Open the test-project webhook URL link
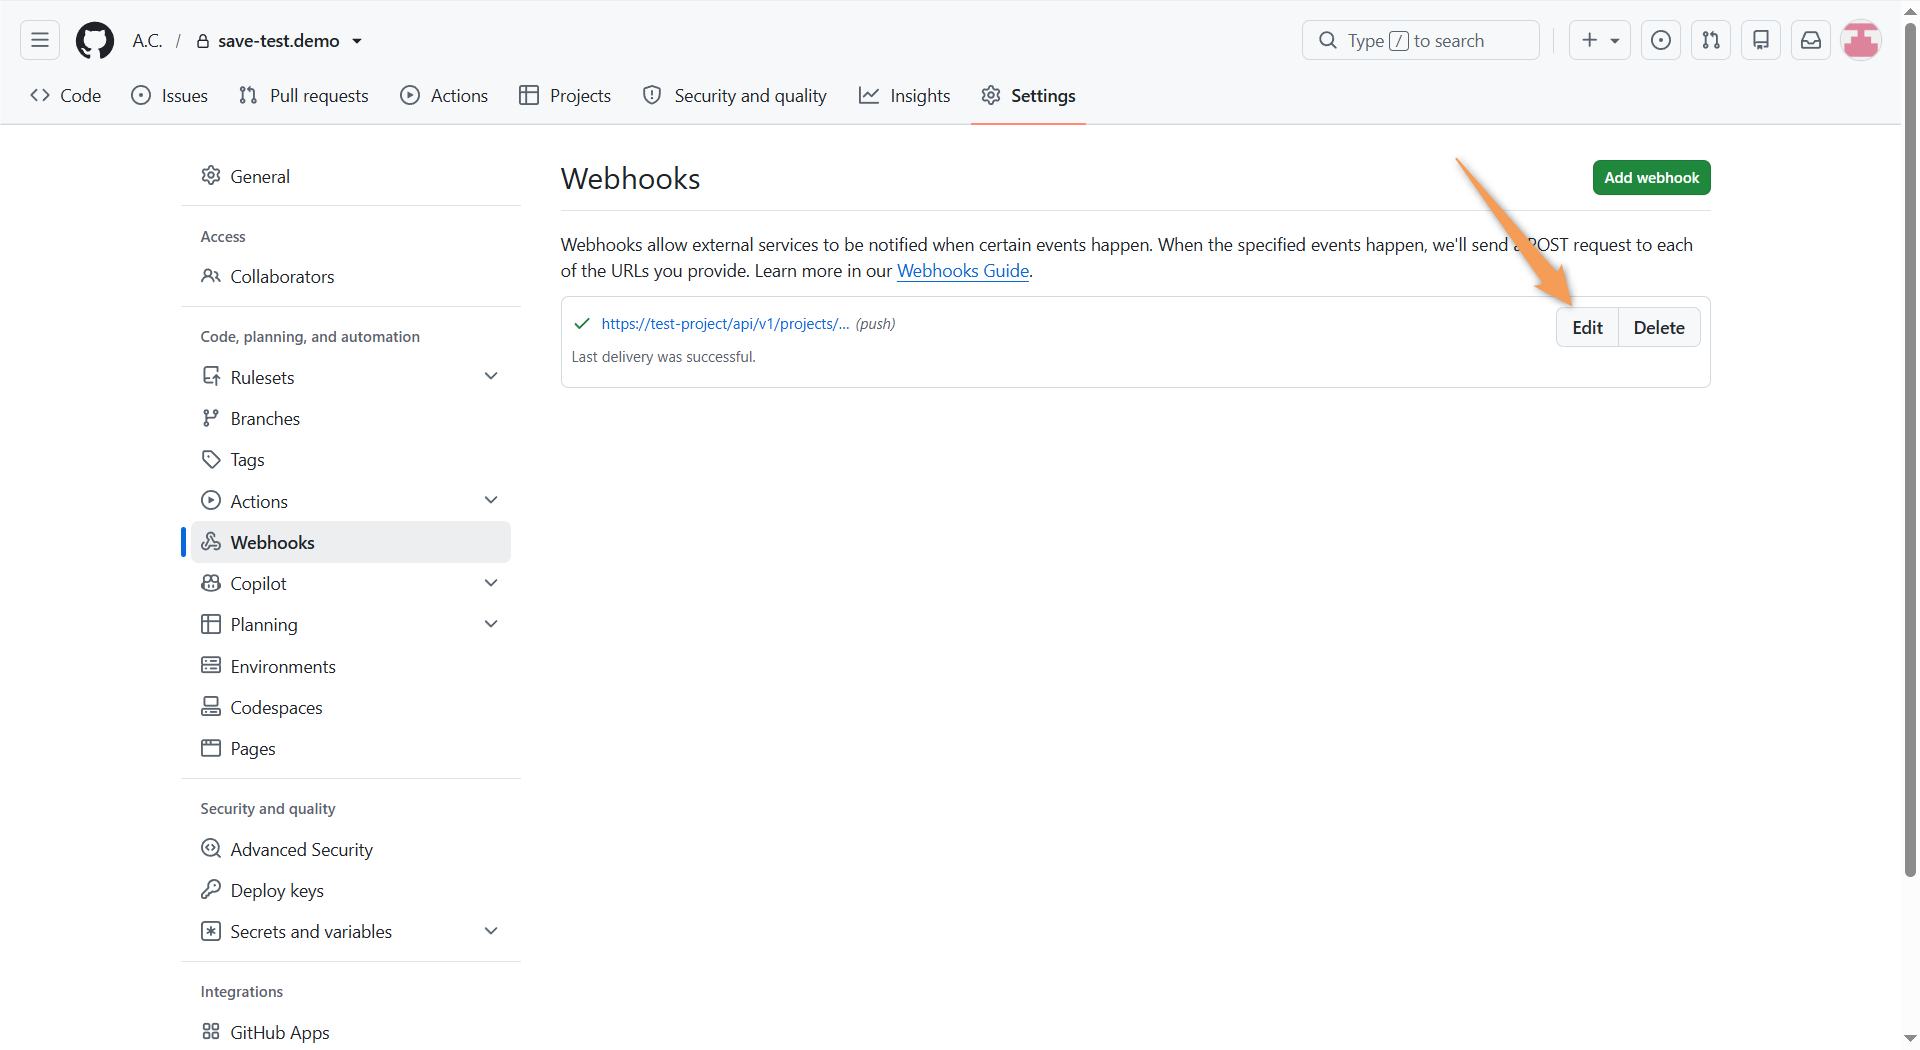 tap(725, 324)
